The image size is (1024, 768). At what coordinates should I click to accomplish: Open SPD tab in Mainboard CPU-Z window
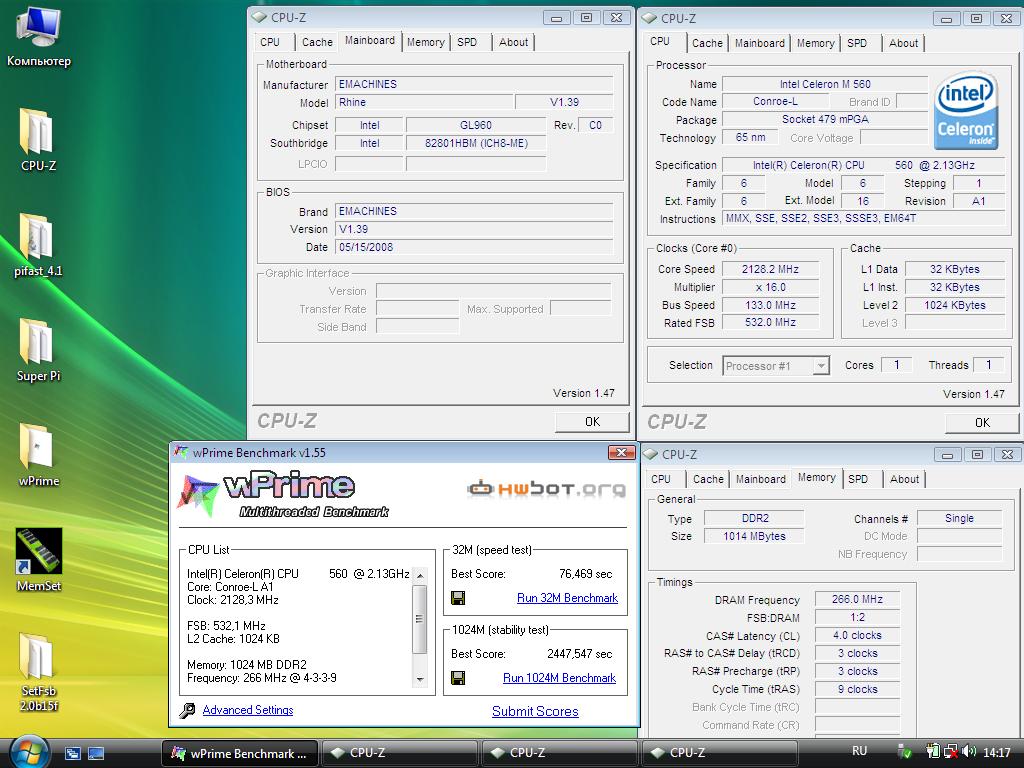tap(467, 42)
